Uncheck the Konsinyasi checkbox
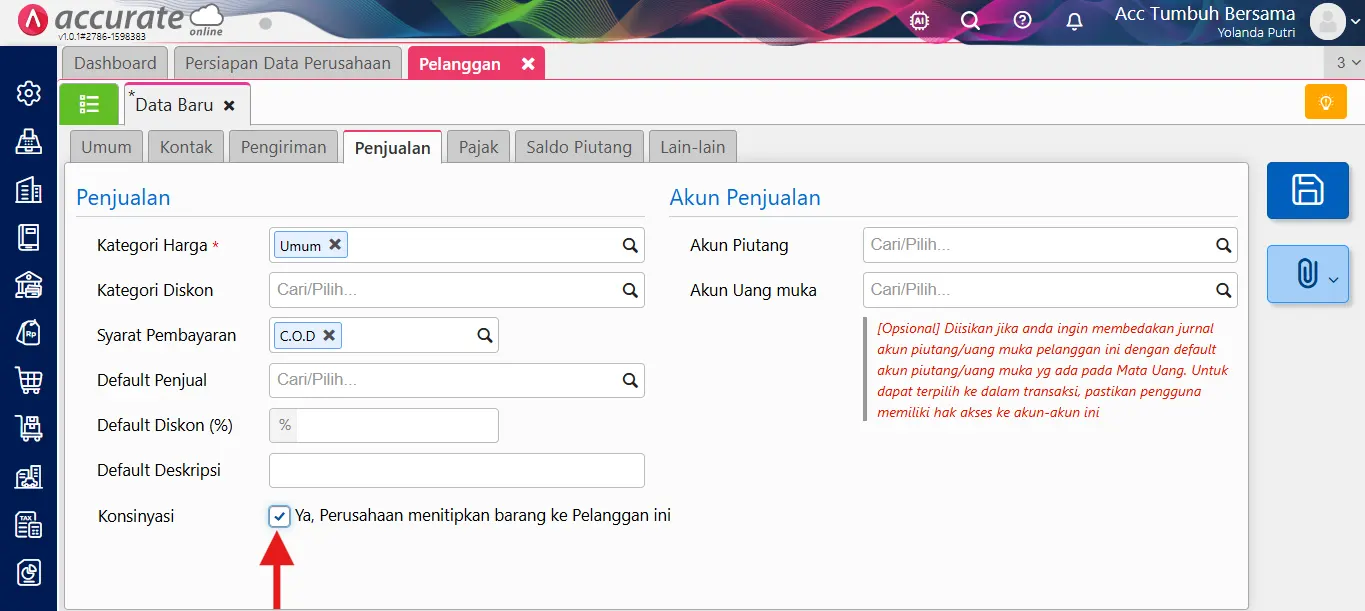Image resolution: width=1365 pixels, height=611 pixels. pyautogui.click(x=279, y=515)
